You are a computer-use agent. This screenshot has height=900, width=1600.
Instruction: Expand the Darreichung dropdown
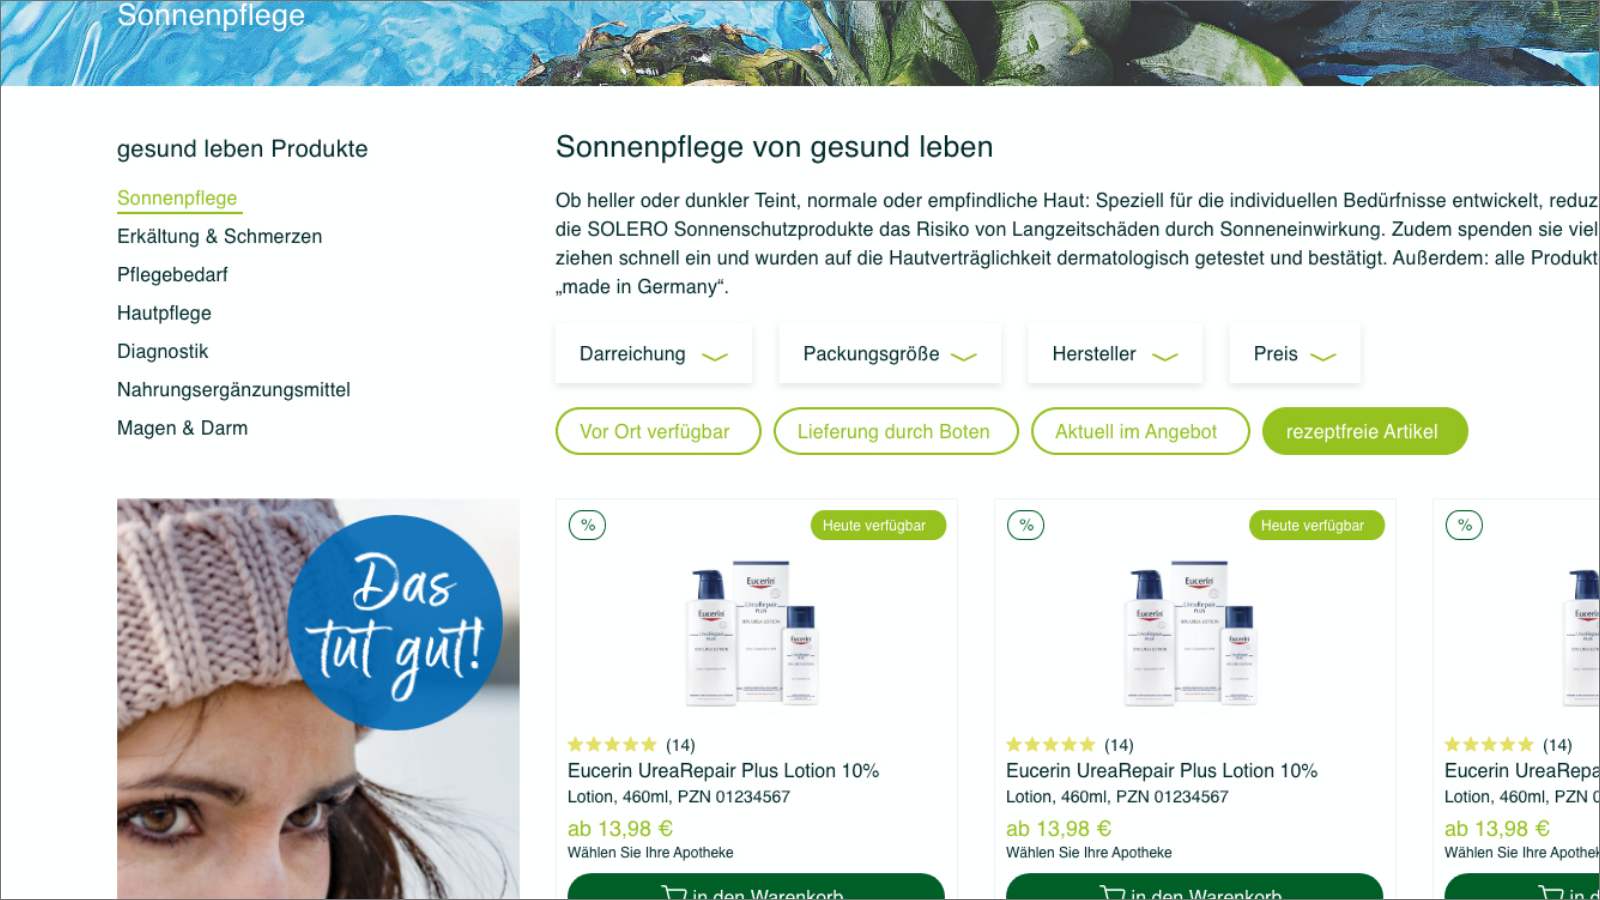[x=654, y=354]
